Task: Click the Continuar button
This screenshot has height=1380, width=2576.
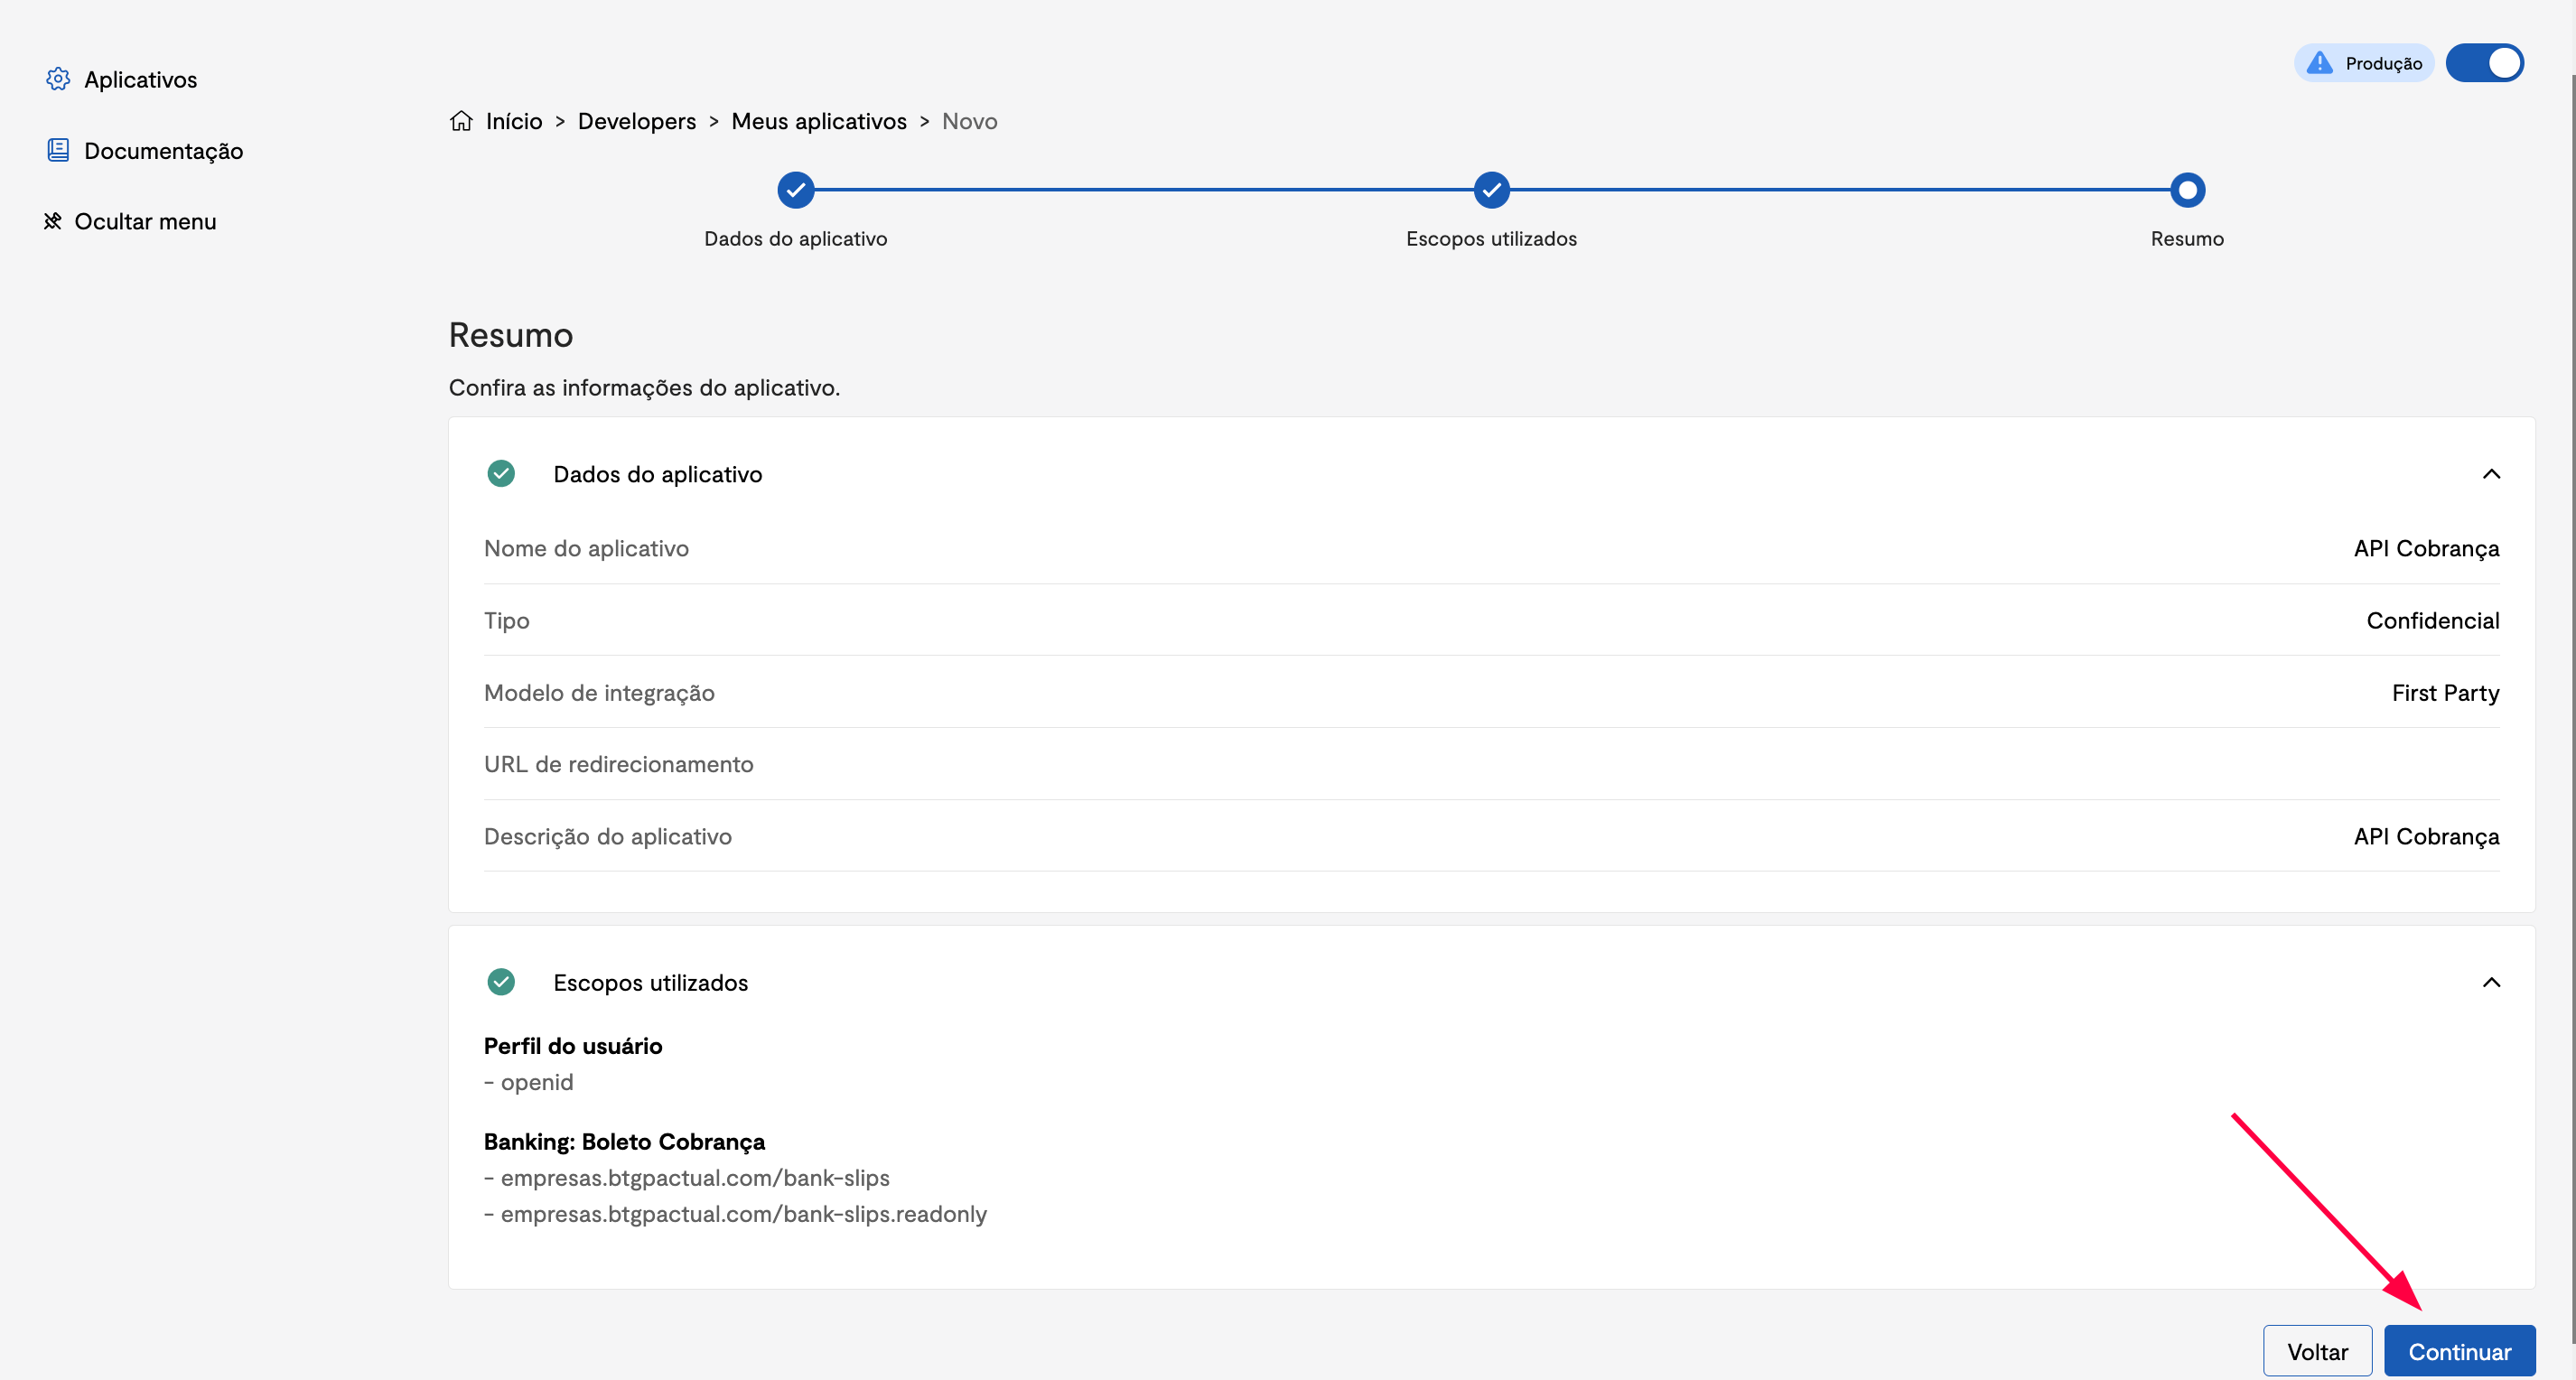Action: 2460,1351
